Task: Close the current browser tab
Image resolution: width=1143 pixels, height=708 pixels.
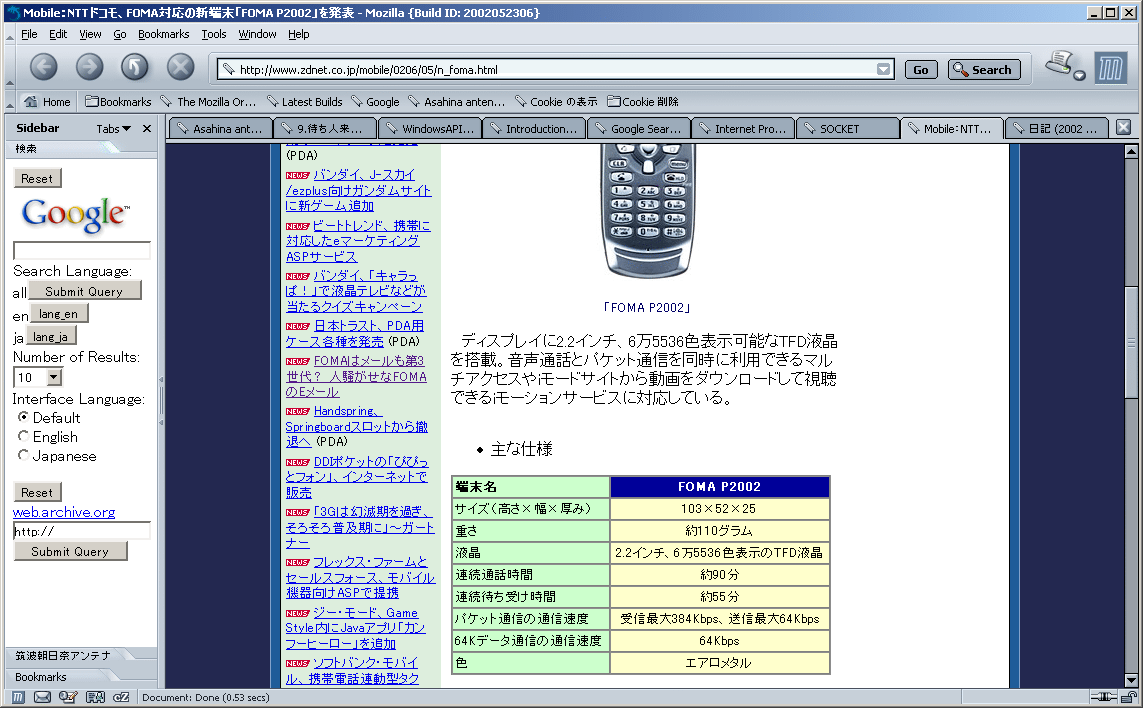Action: tap(1123, 127)
